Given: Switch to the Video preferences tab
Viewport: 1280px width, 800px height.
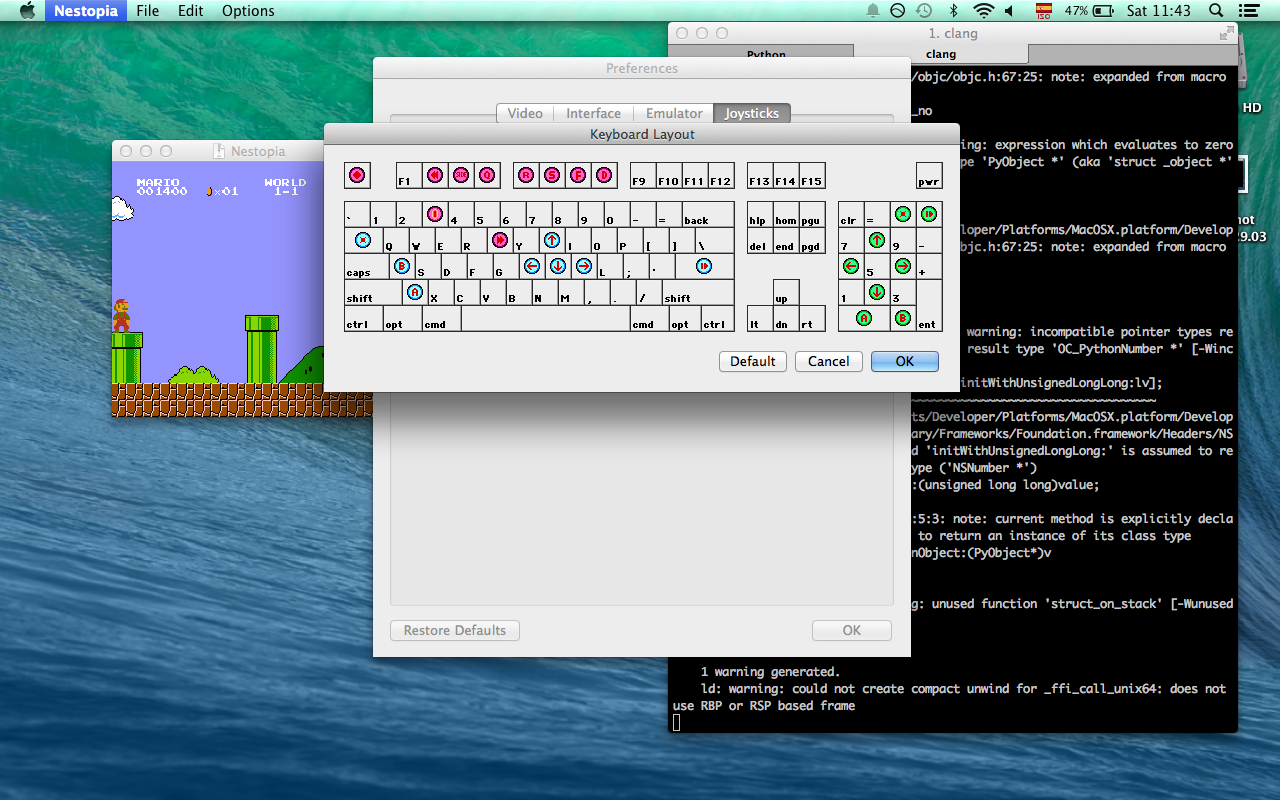Looking at the screenshot, I should 524,113.
